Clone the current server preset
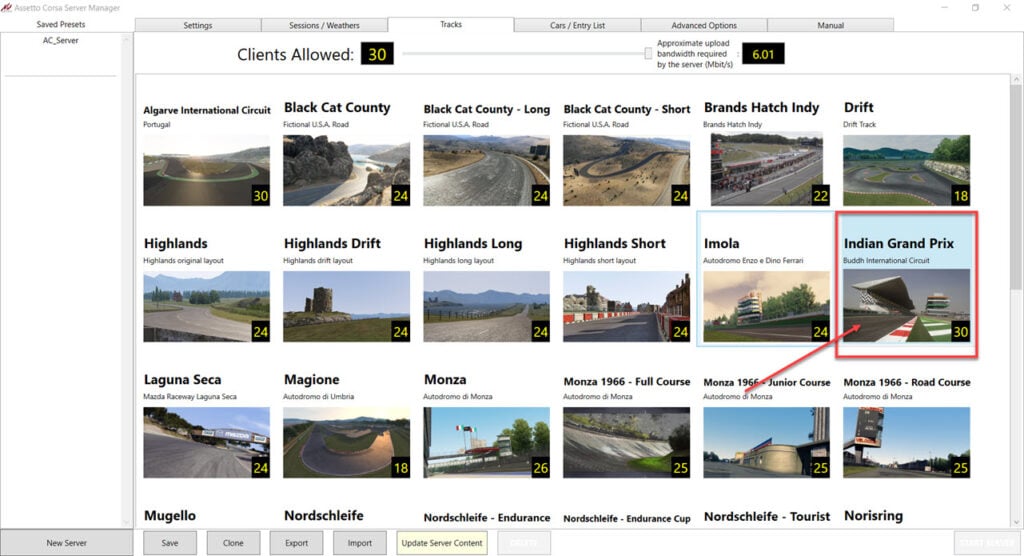This screenshot has width=1024, height=556. click(x=233, y=543)
